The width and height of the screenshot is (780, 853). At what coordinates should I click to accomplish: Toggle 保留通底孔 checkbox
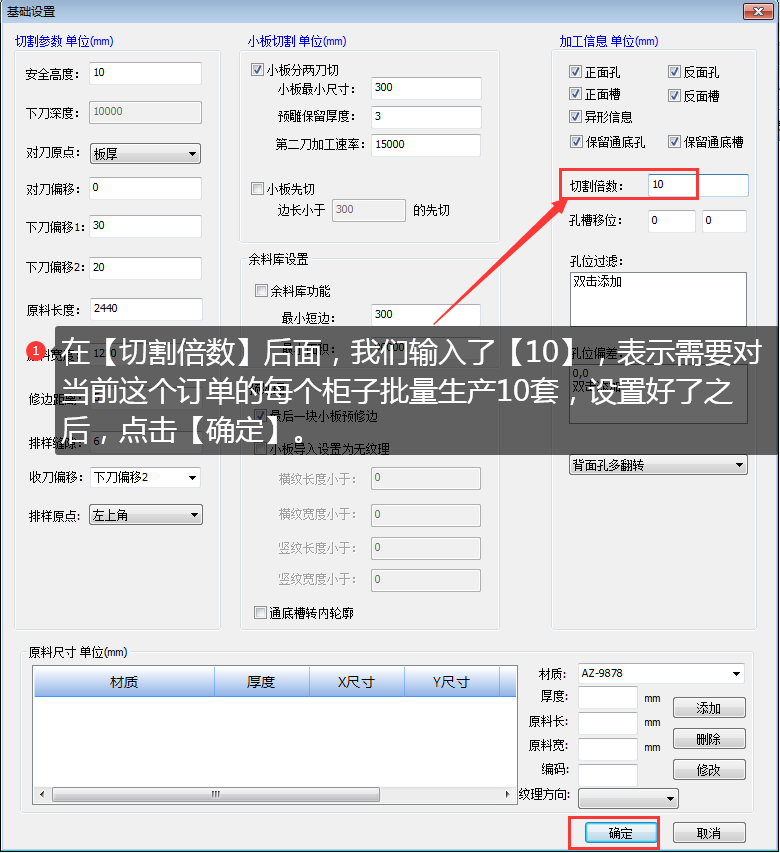(x=576, y=141)
